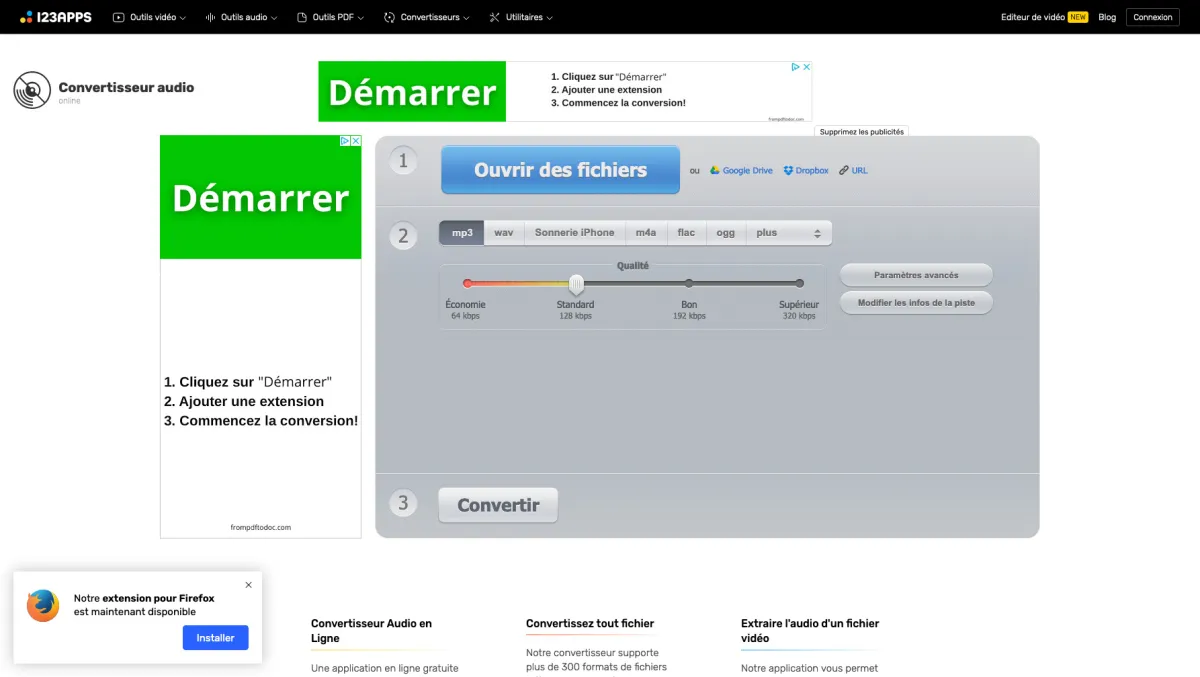Set quality to Bon 192 kbps point
Image resolution: width=1200 pixels, height=677 pixels.
[689, 284]
